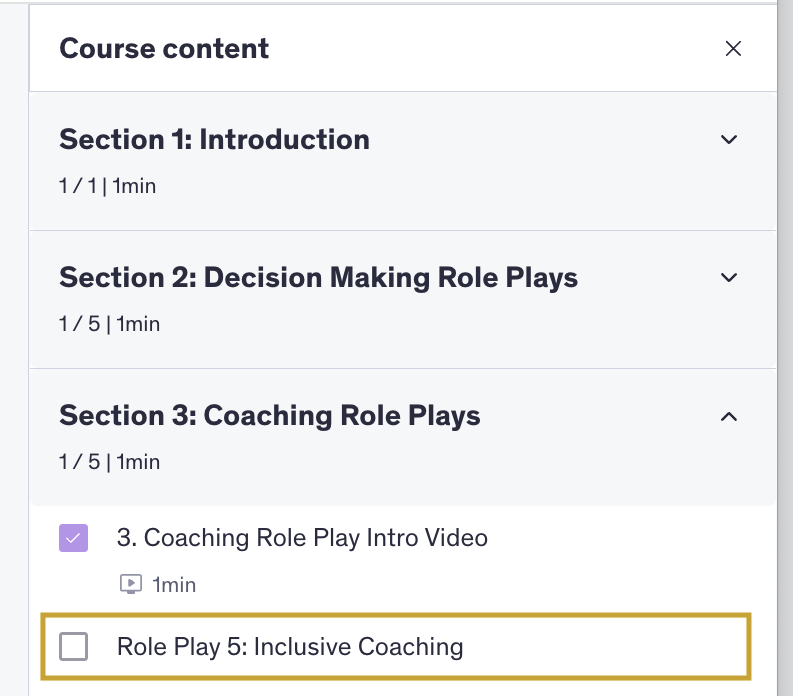793x696 pixels.
Task: Open the lecture 3. Coaching Role Play Intro Video
Action: (x=302, y=538)
